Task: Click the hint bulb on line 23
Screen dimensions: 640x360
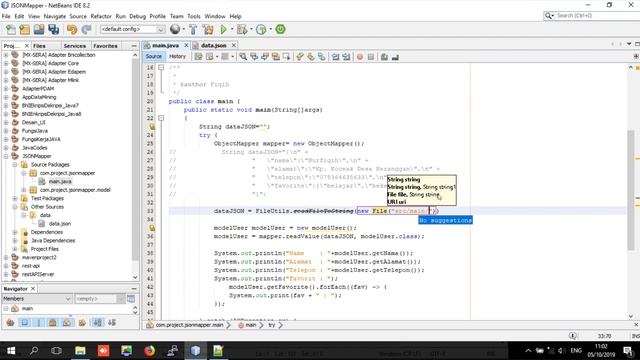Action: [152, 127]
